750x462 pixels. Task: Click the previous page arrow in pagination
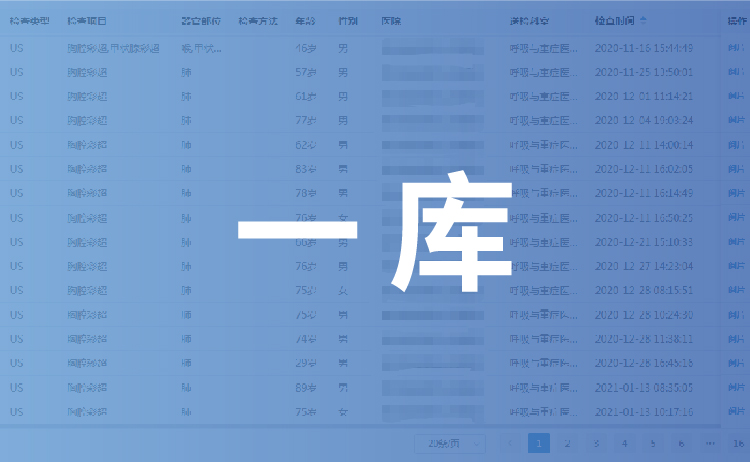pyautogui.click(x=509, y=443)
